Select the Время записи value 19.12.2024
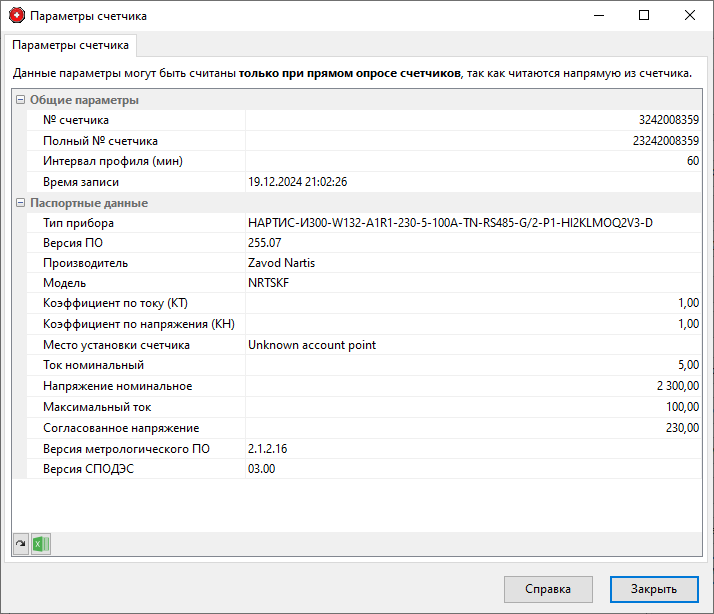 (x=297, y=182)
